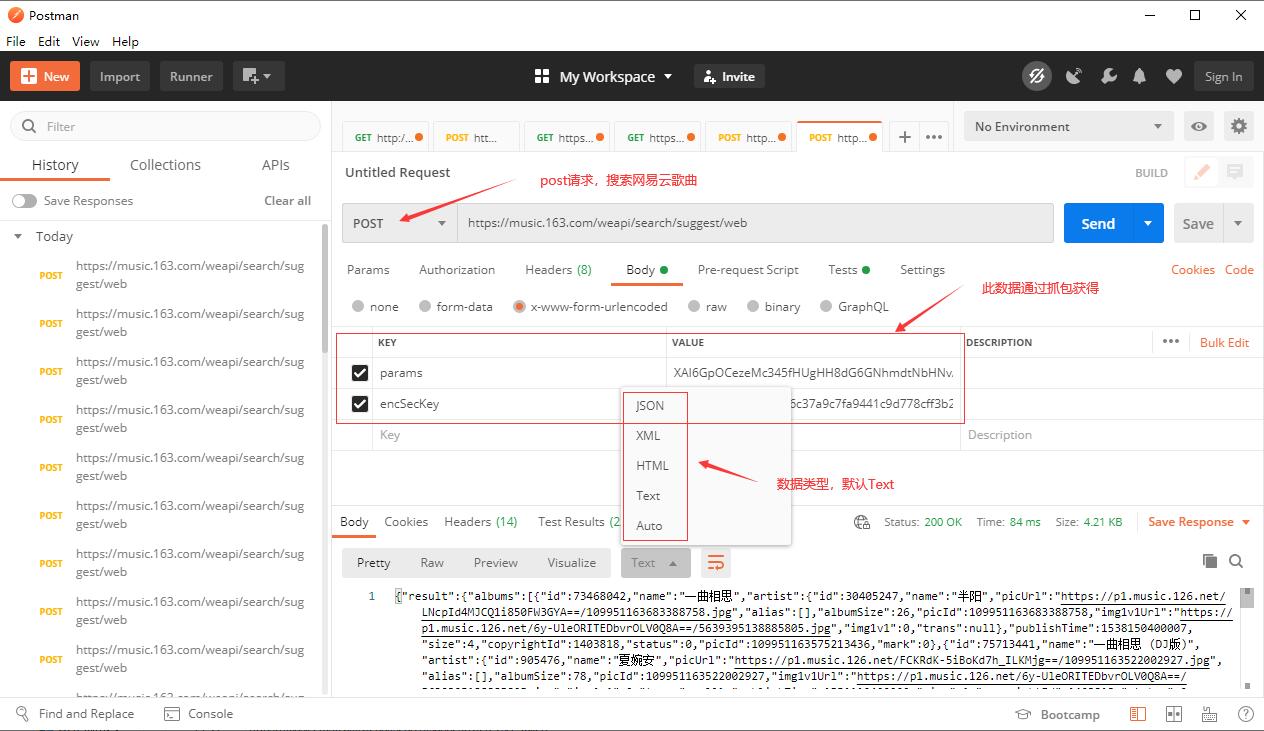Click the new window plus icon
Viewport: 1264px width, 731px height.
(x=259, y=76)
